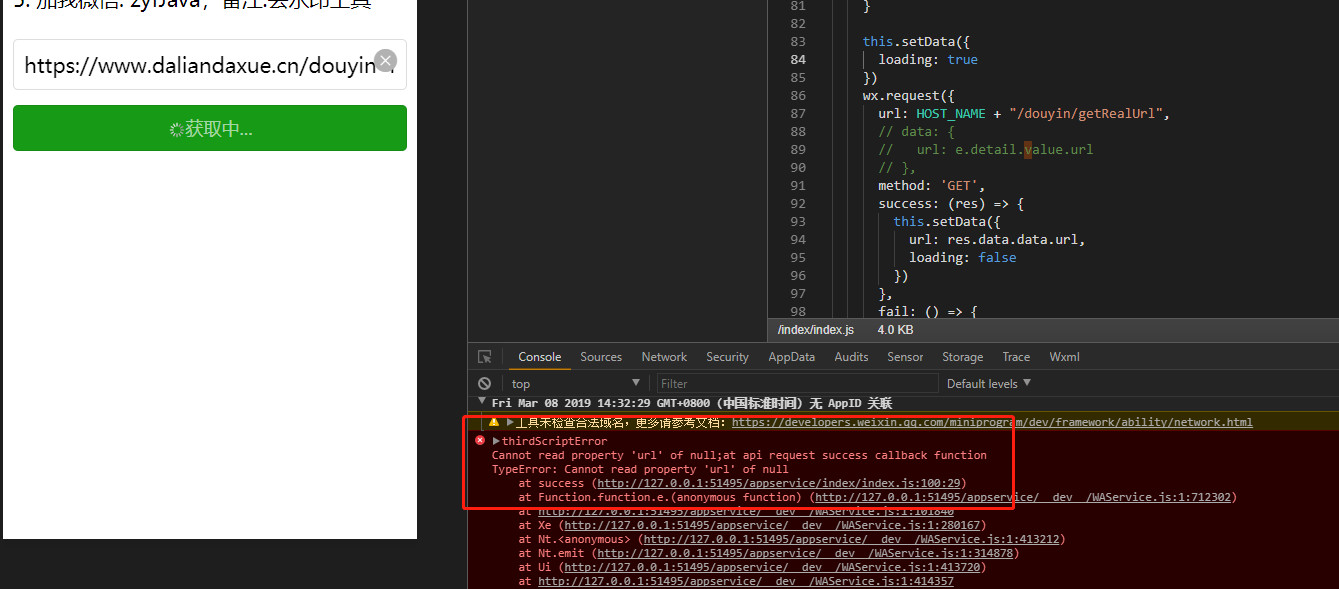Image resolution: width=1339 pixels, height=589 pixels.
Task: Collapse the Fri Mar 08 2019 log group
Action: click(480, 403)
